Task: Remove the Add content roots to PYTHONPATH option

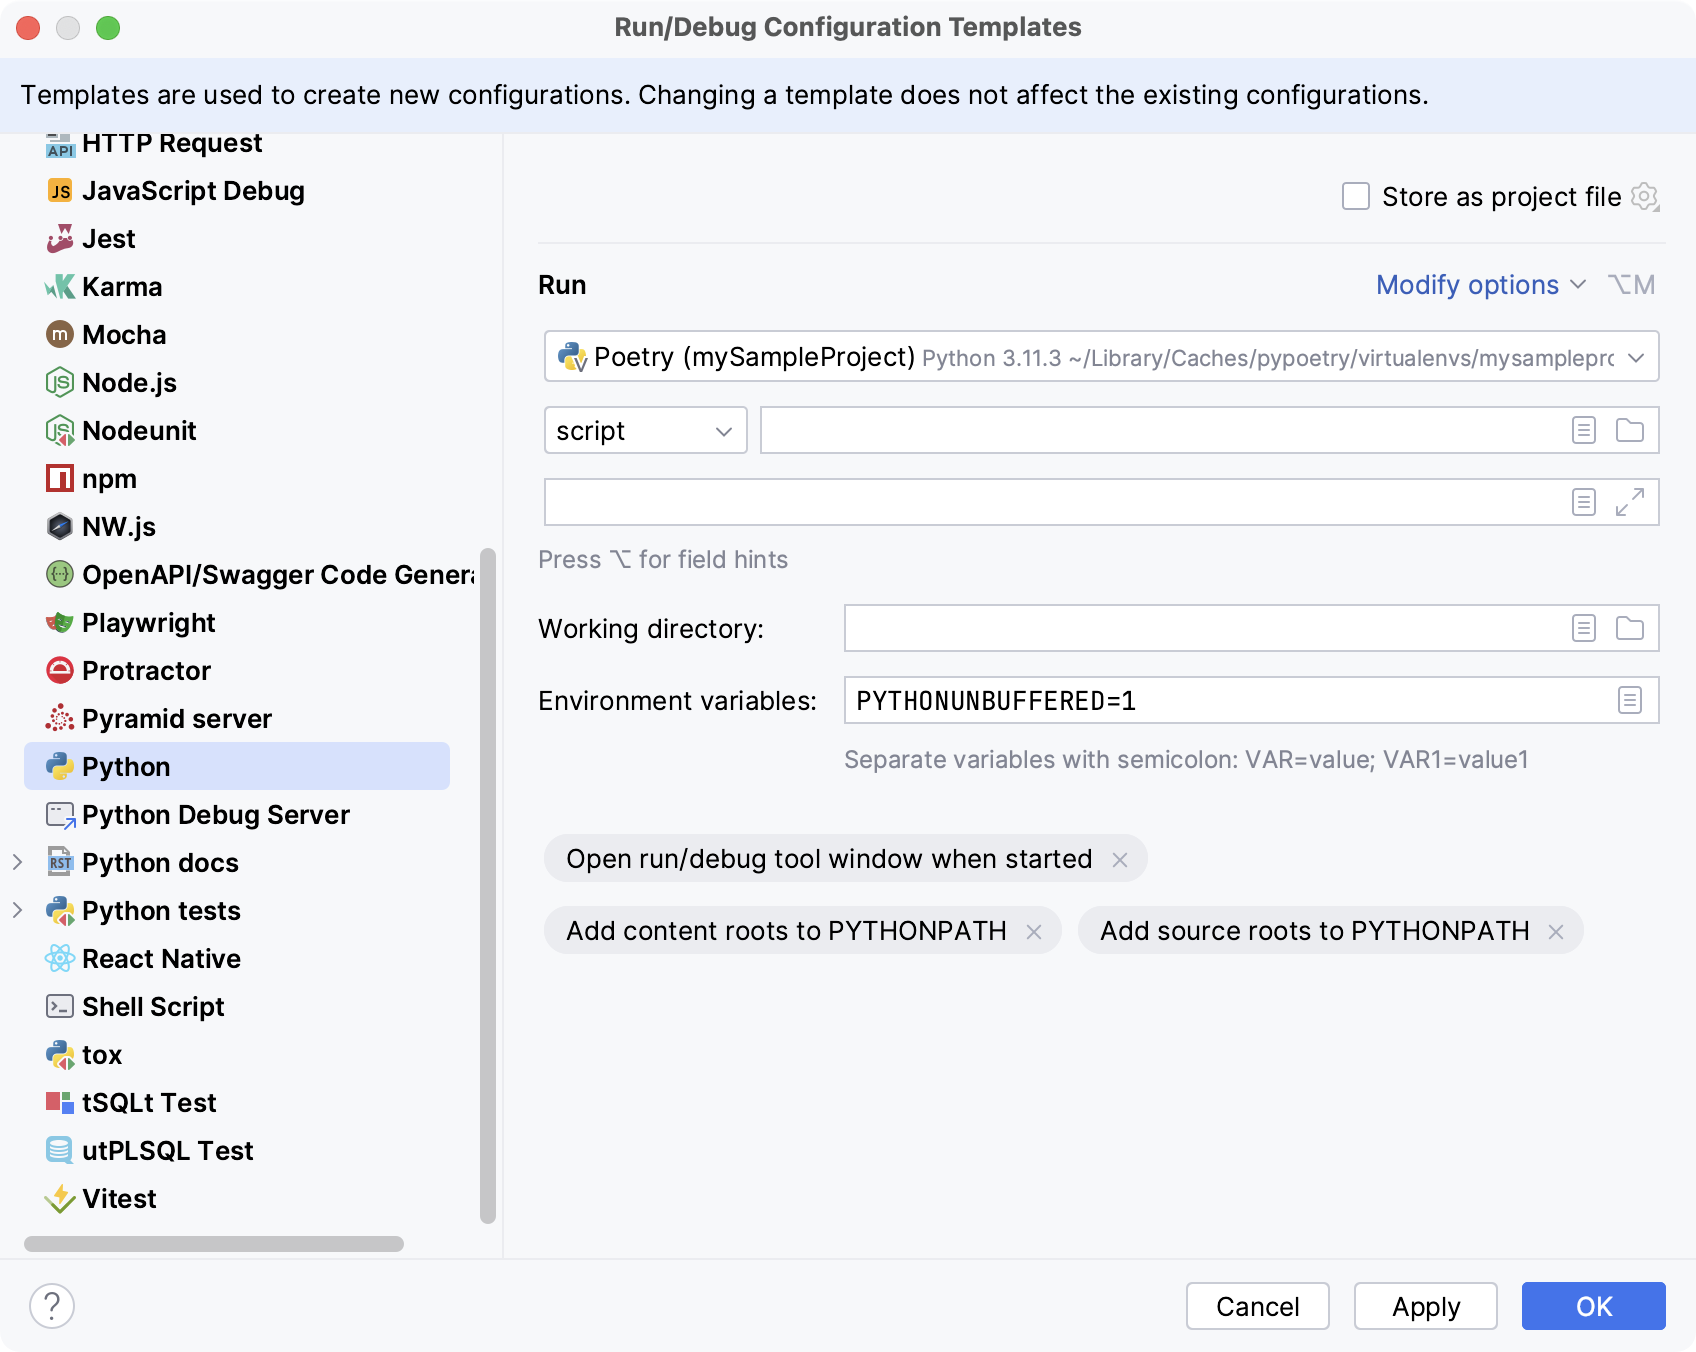Action: pos(1035,930)
